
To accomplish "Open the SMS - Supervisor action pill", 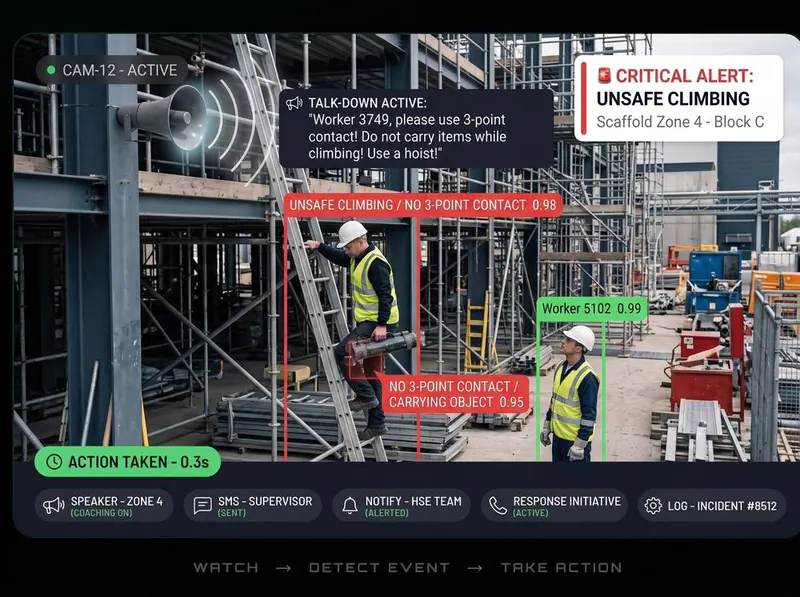I will (253, 506).
